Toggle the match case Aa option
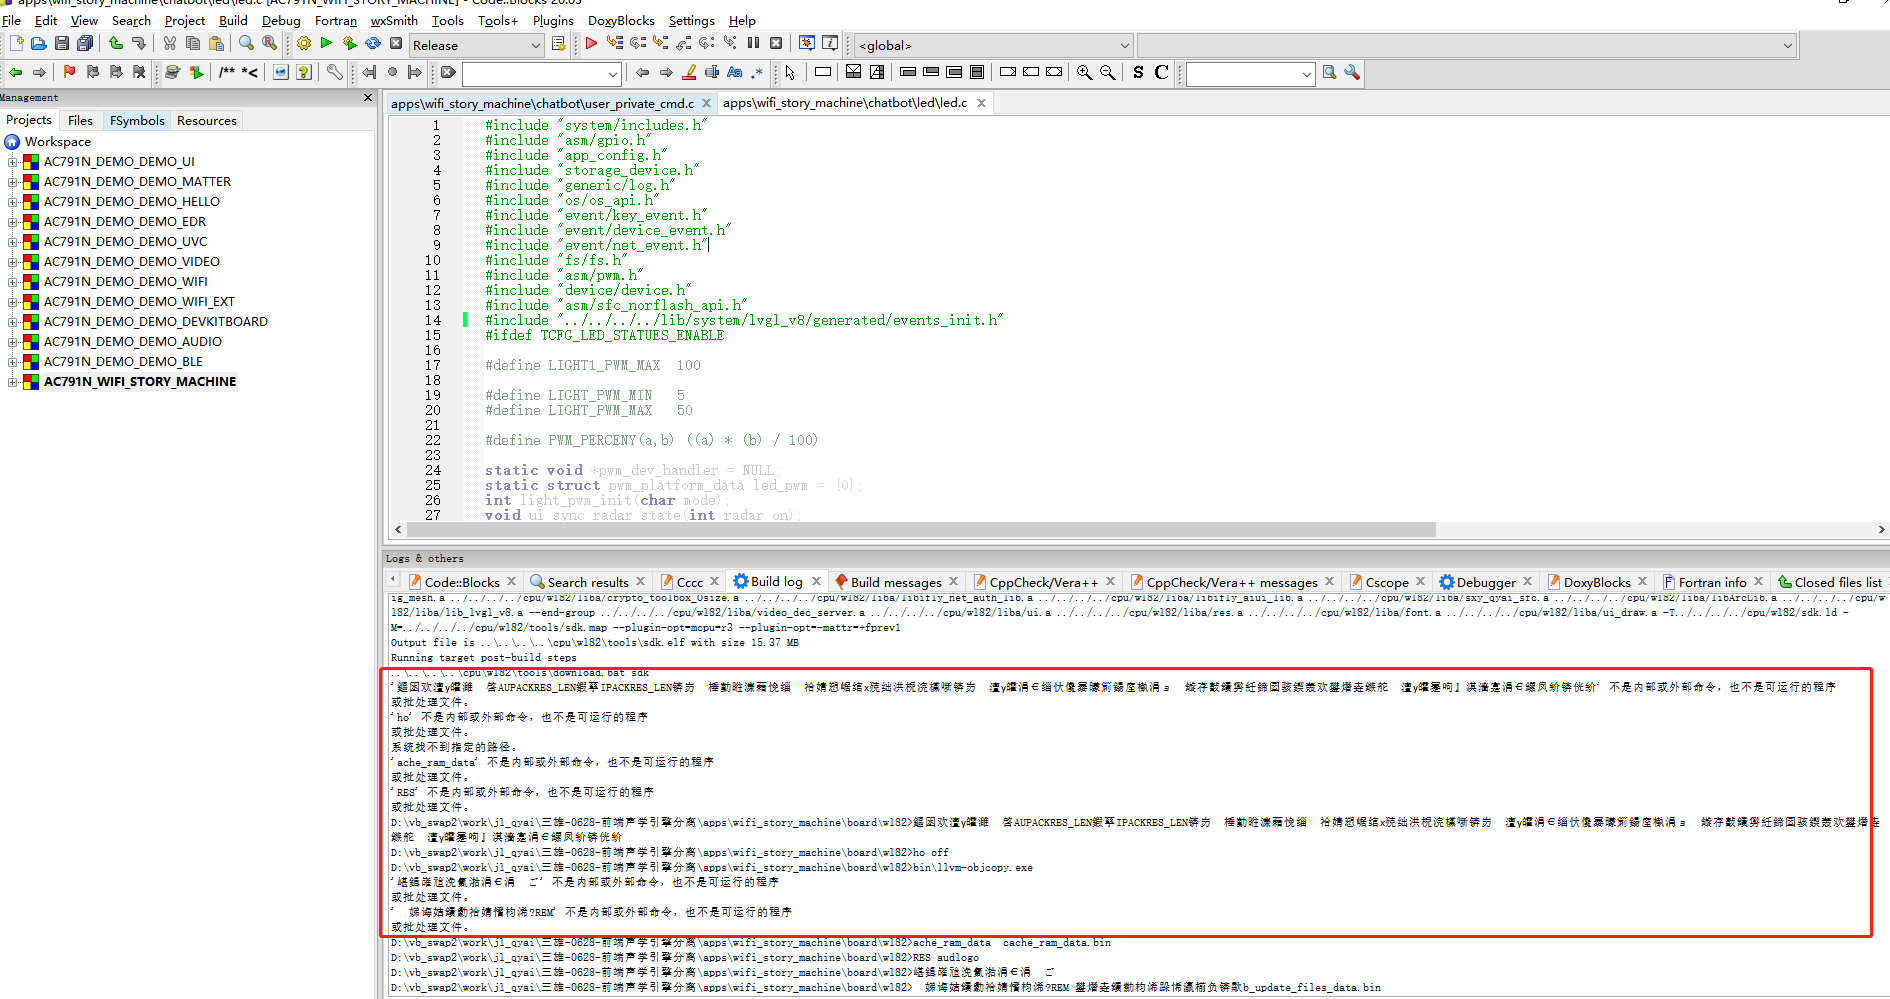1890x999 pixels. pyautogui.click(x=735, y=72)
